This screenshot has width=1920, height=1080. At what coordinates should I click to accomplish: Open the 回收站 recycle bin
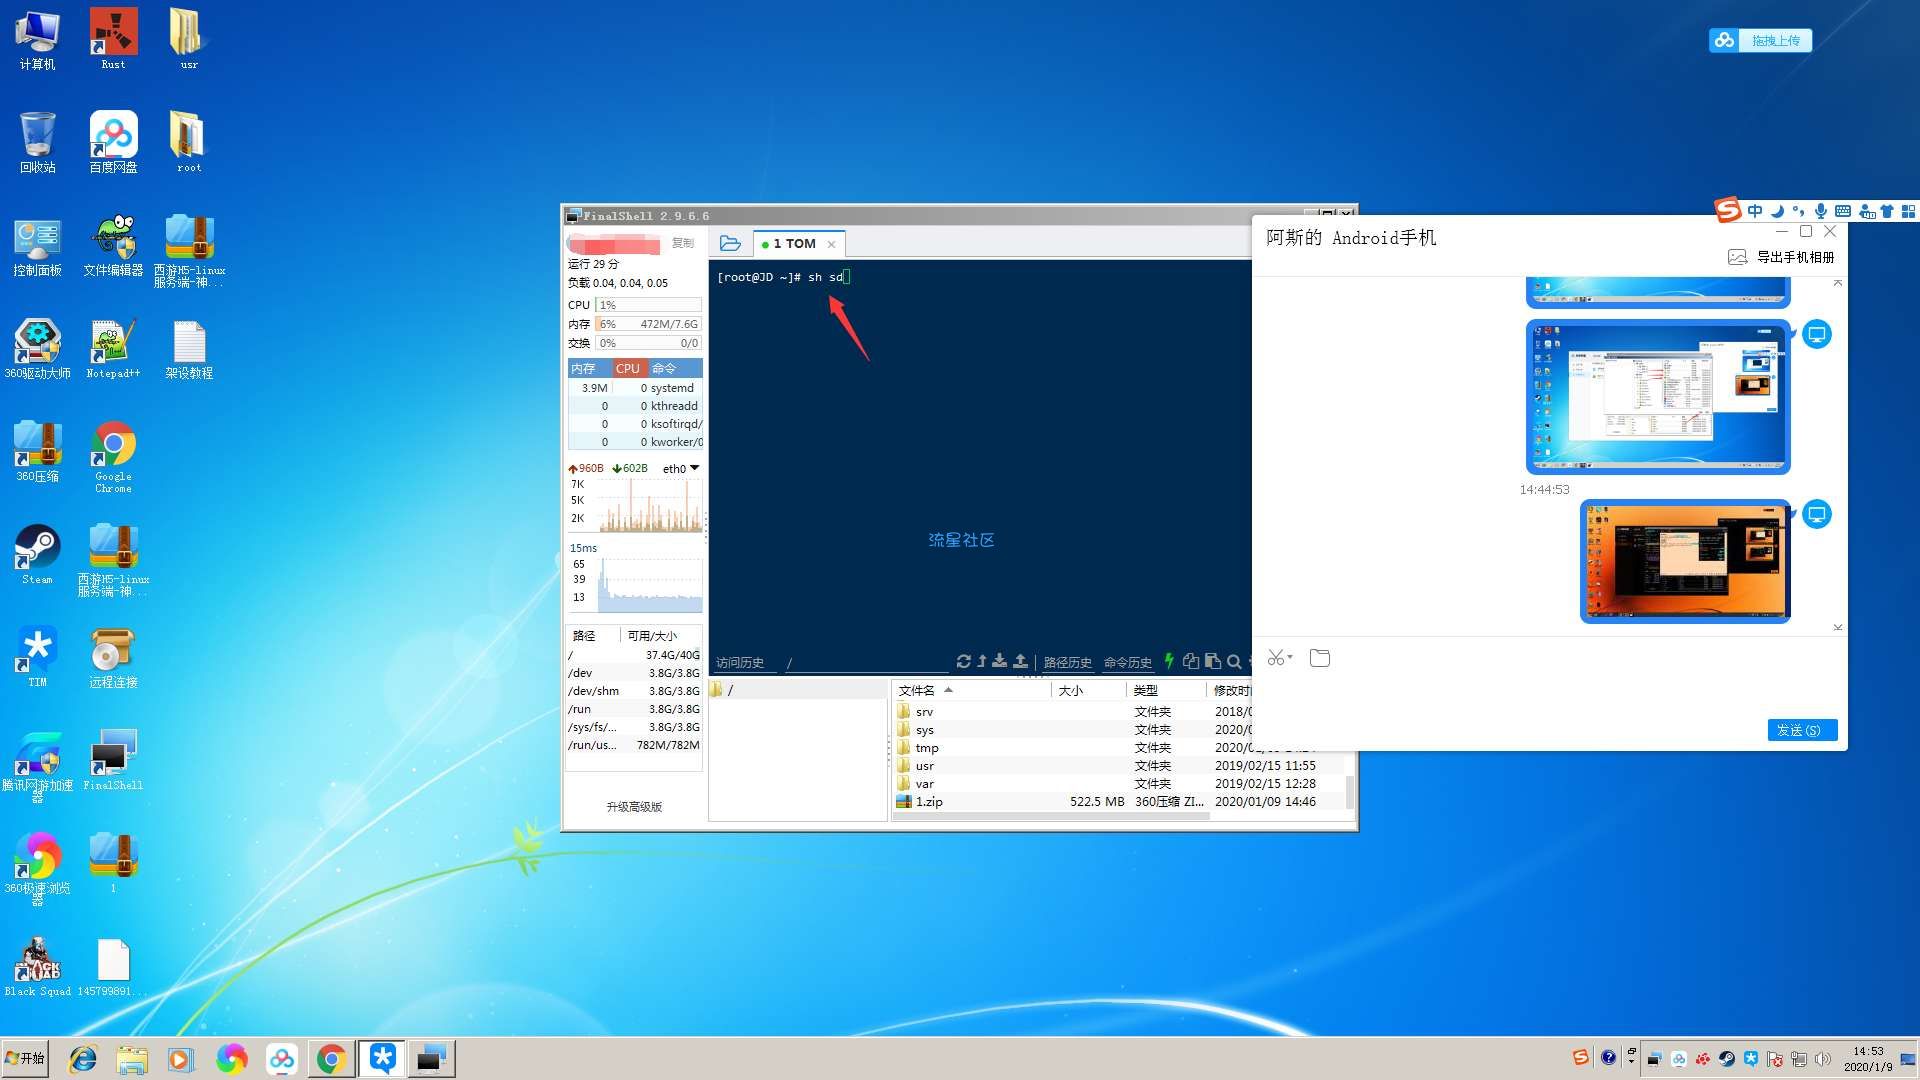click(37, 142)
